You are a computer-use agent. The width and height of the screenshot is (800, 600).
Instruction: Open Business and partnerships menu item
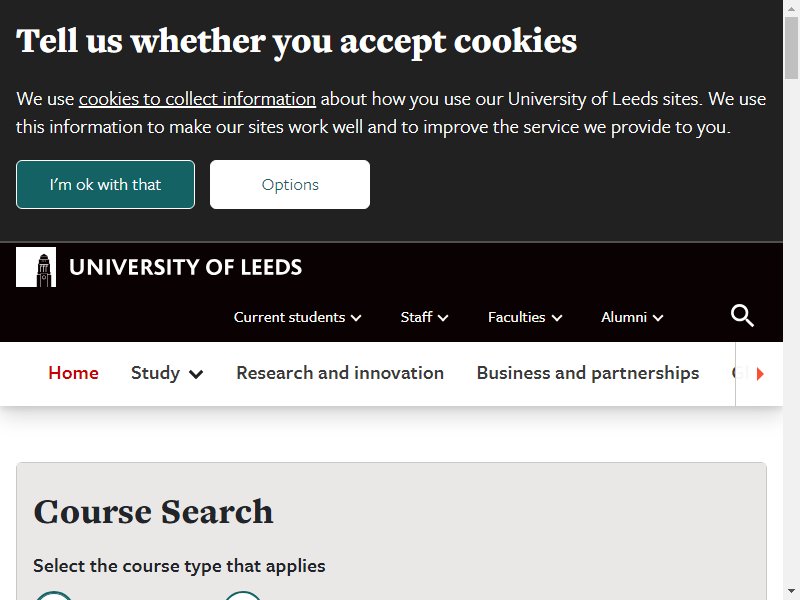[x=588, y=373]
